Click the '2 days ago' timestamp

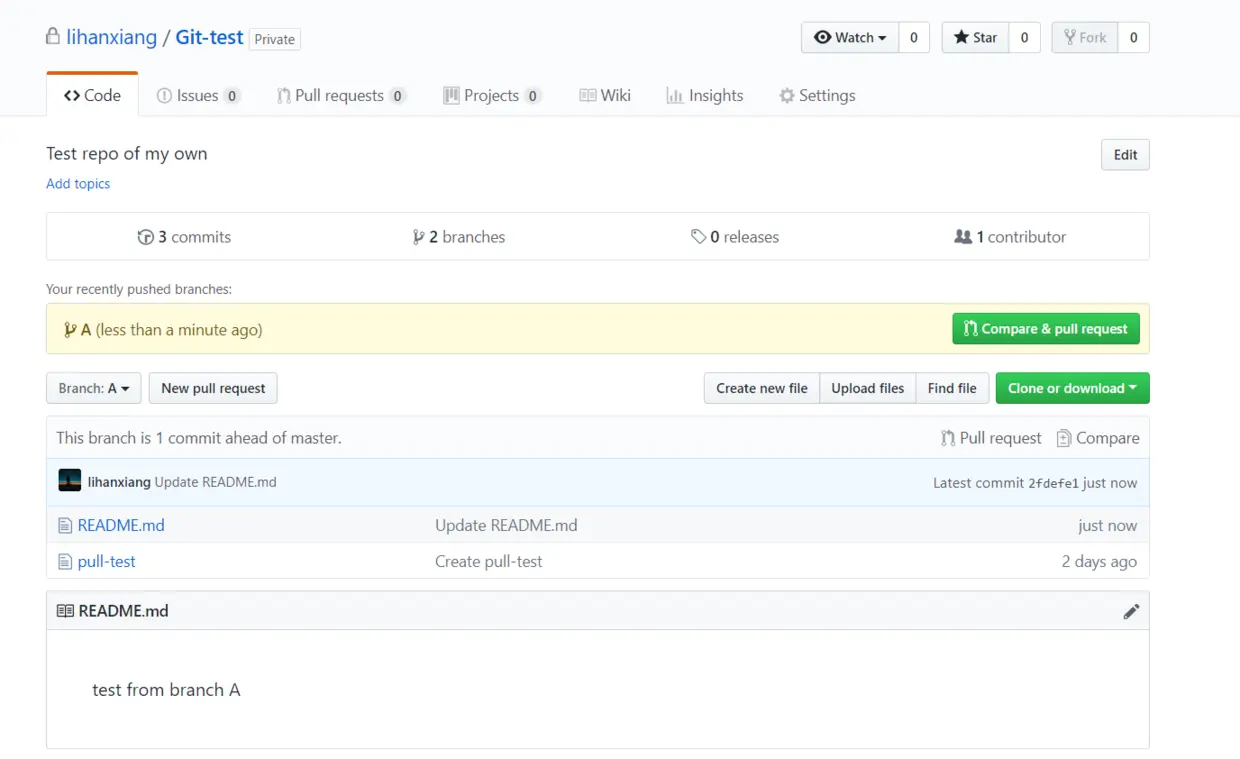(x=1099, y=561)
